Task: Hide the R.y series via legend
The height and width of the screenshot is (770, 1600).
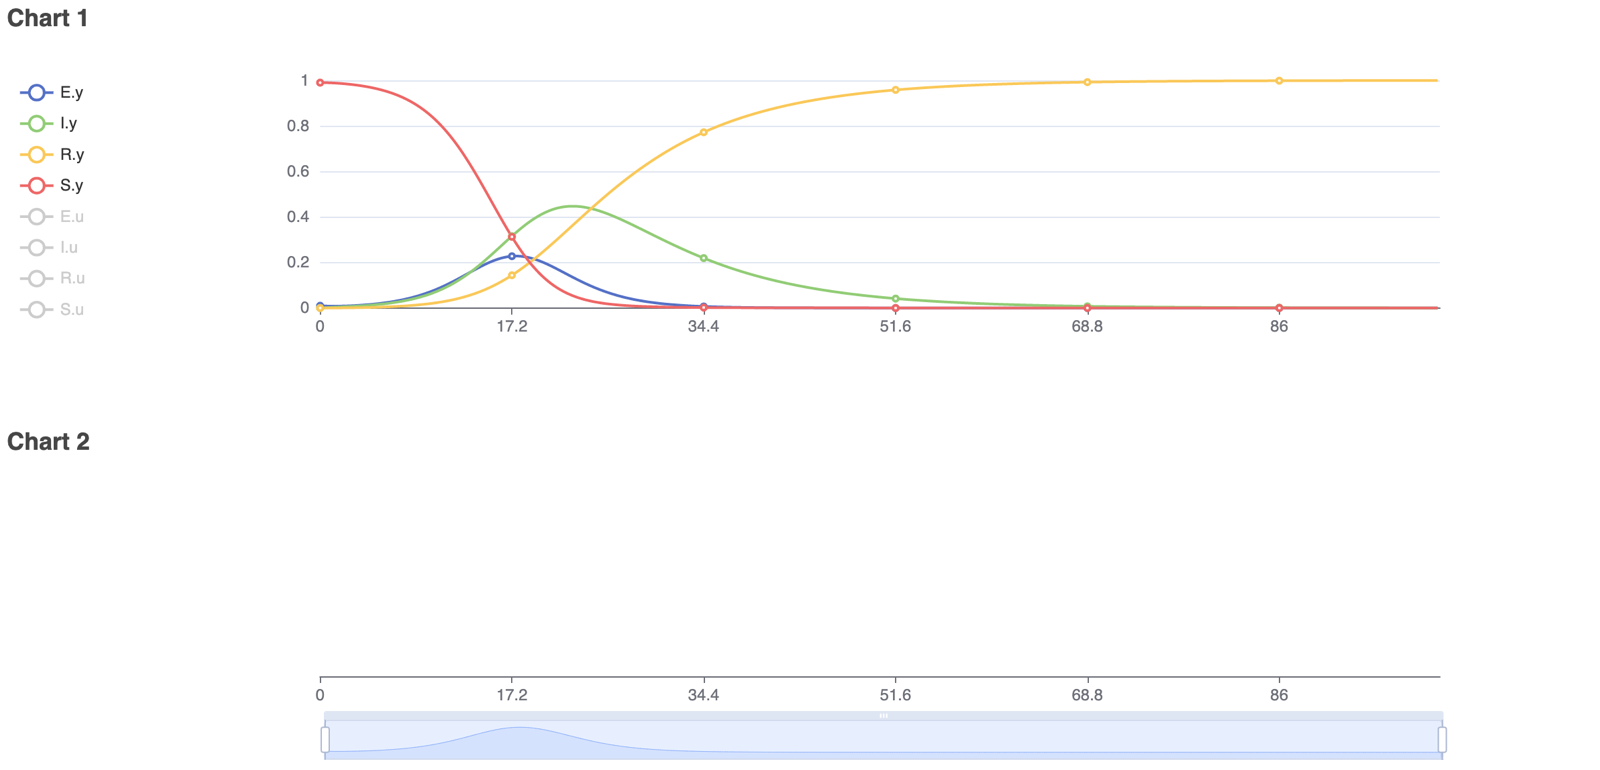Action: [52, 154]
